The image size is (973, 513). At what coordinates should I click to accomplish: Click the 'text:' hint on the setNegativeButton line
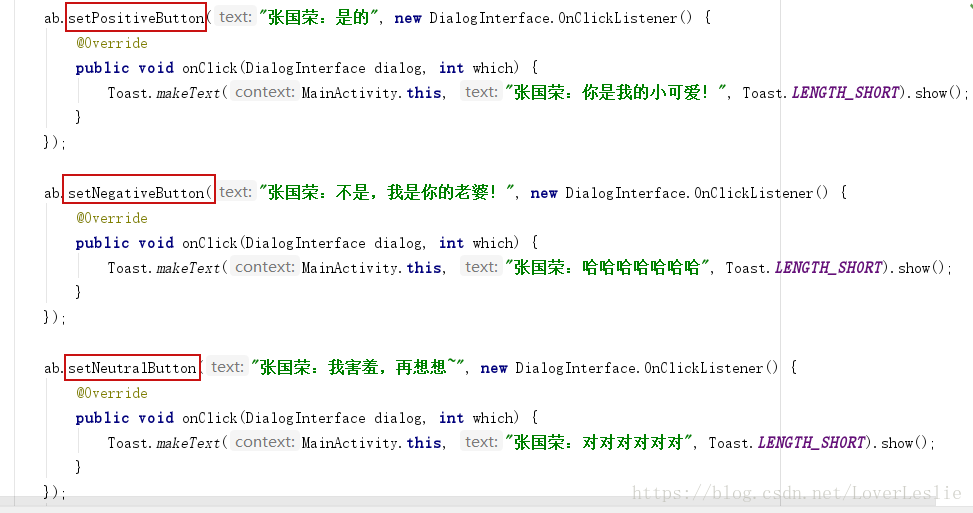pos(235,192)
